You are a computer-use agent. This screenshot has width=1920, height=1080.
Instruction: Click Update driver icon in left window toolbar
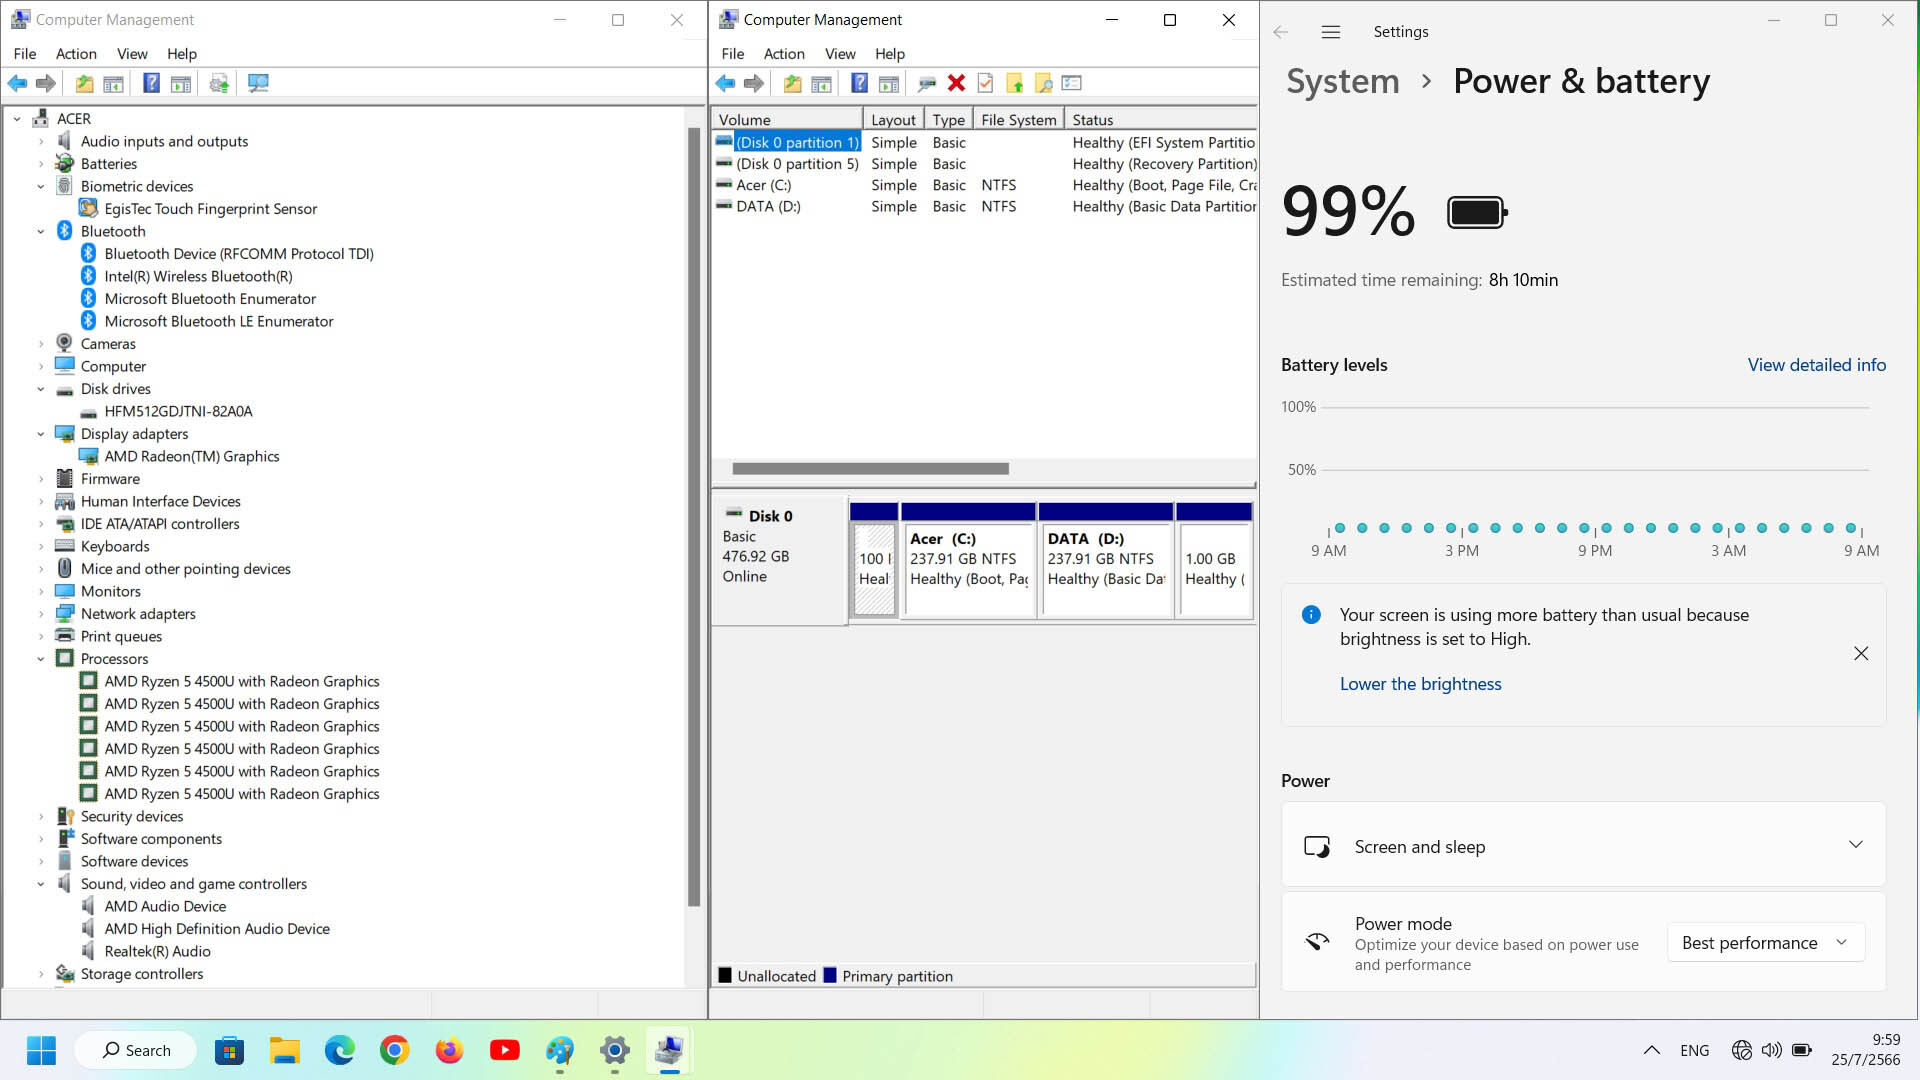(219, 84)
